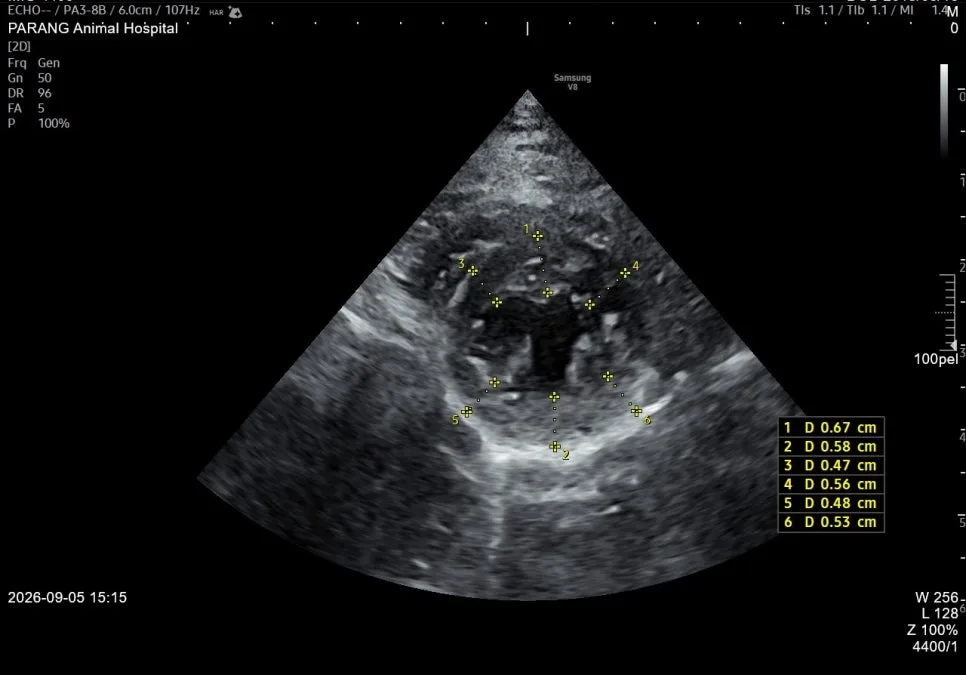Select measurement result 1 D 0.67 cm

[x=831, y=427]
